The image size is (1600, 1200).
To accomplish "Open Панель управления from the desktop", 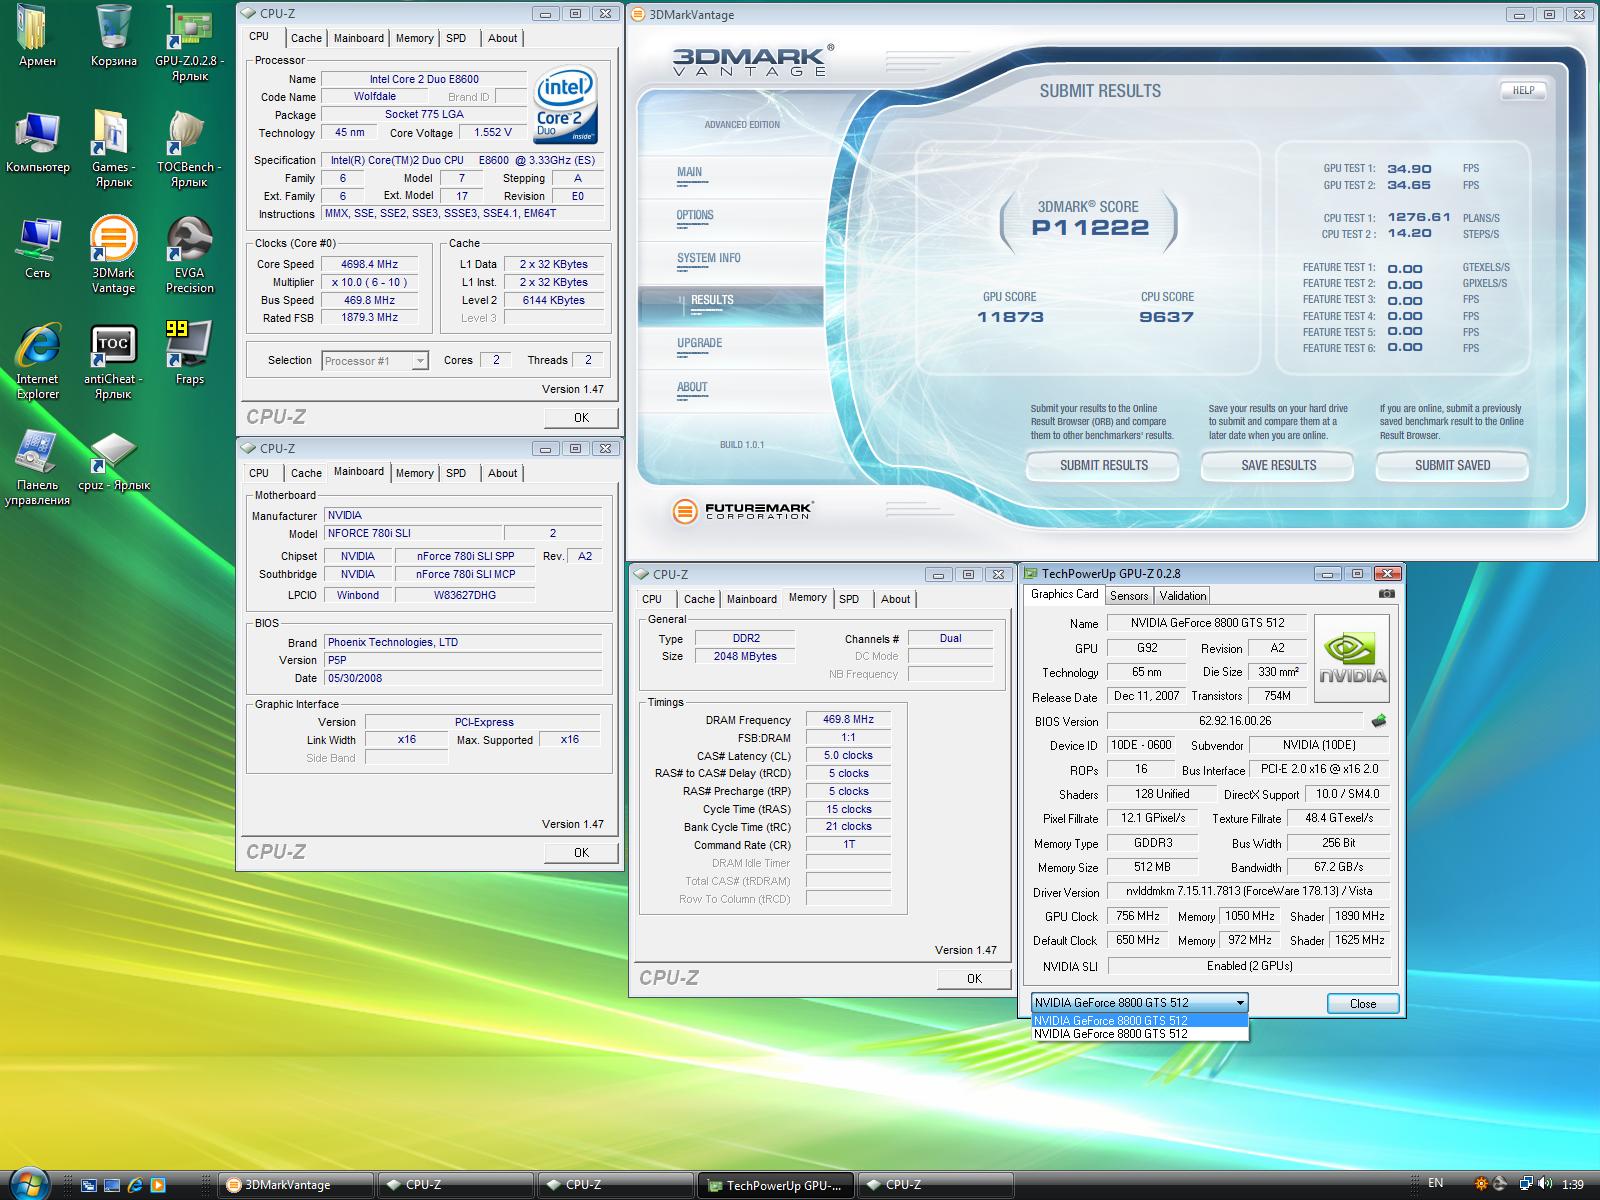I will (x=37, y=467).
